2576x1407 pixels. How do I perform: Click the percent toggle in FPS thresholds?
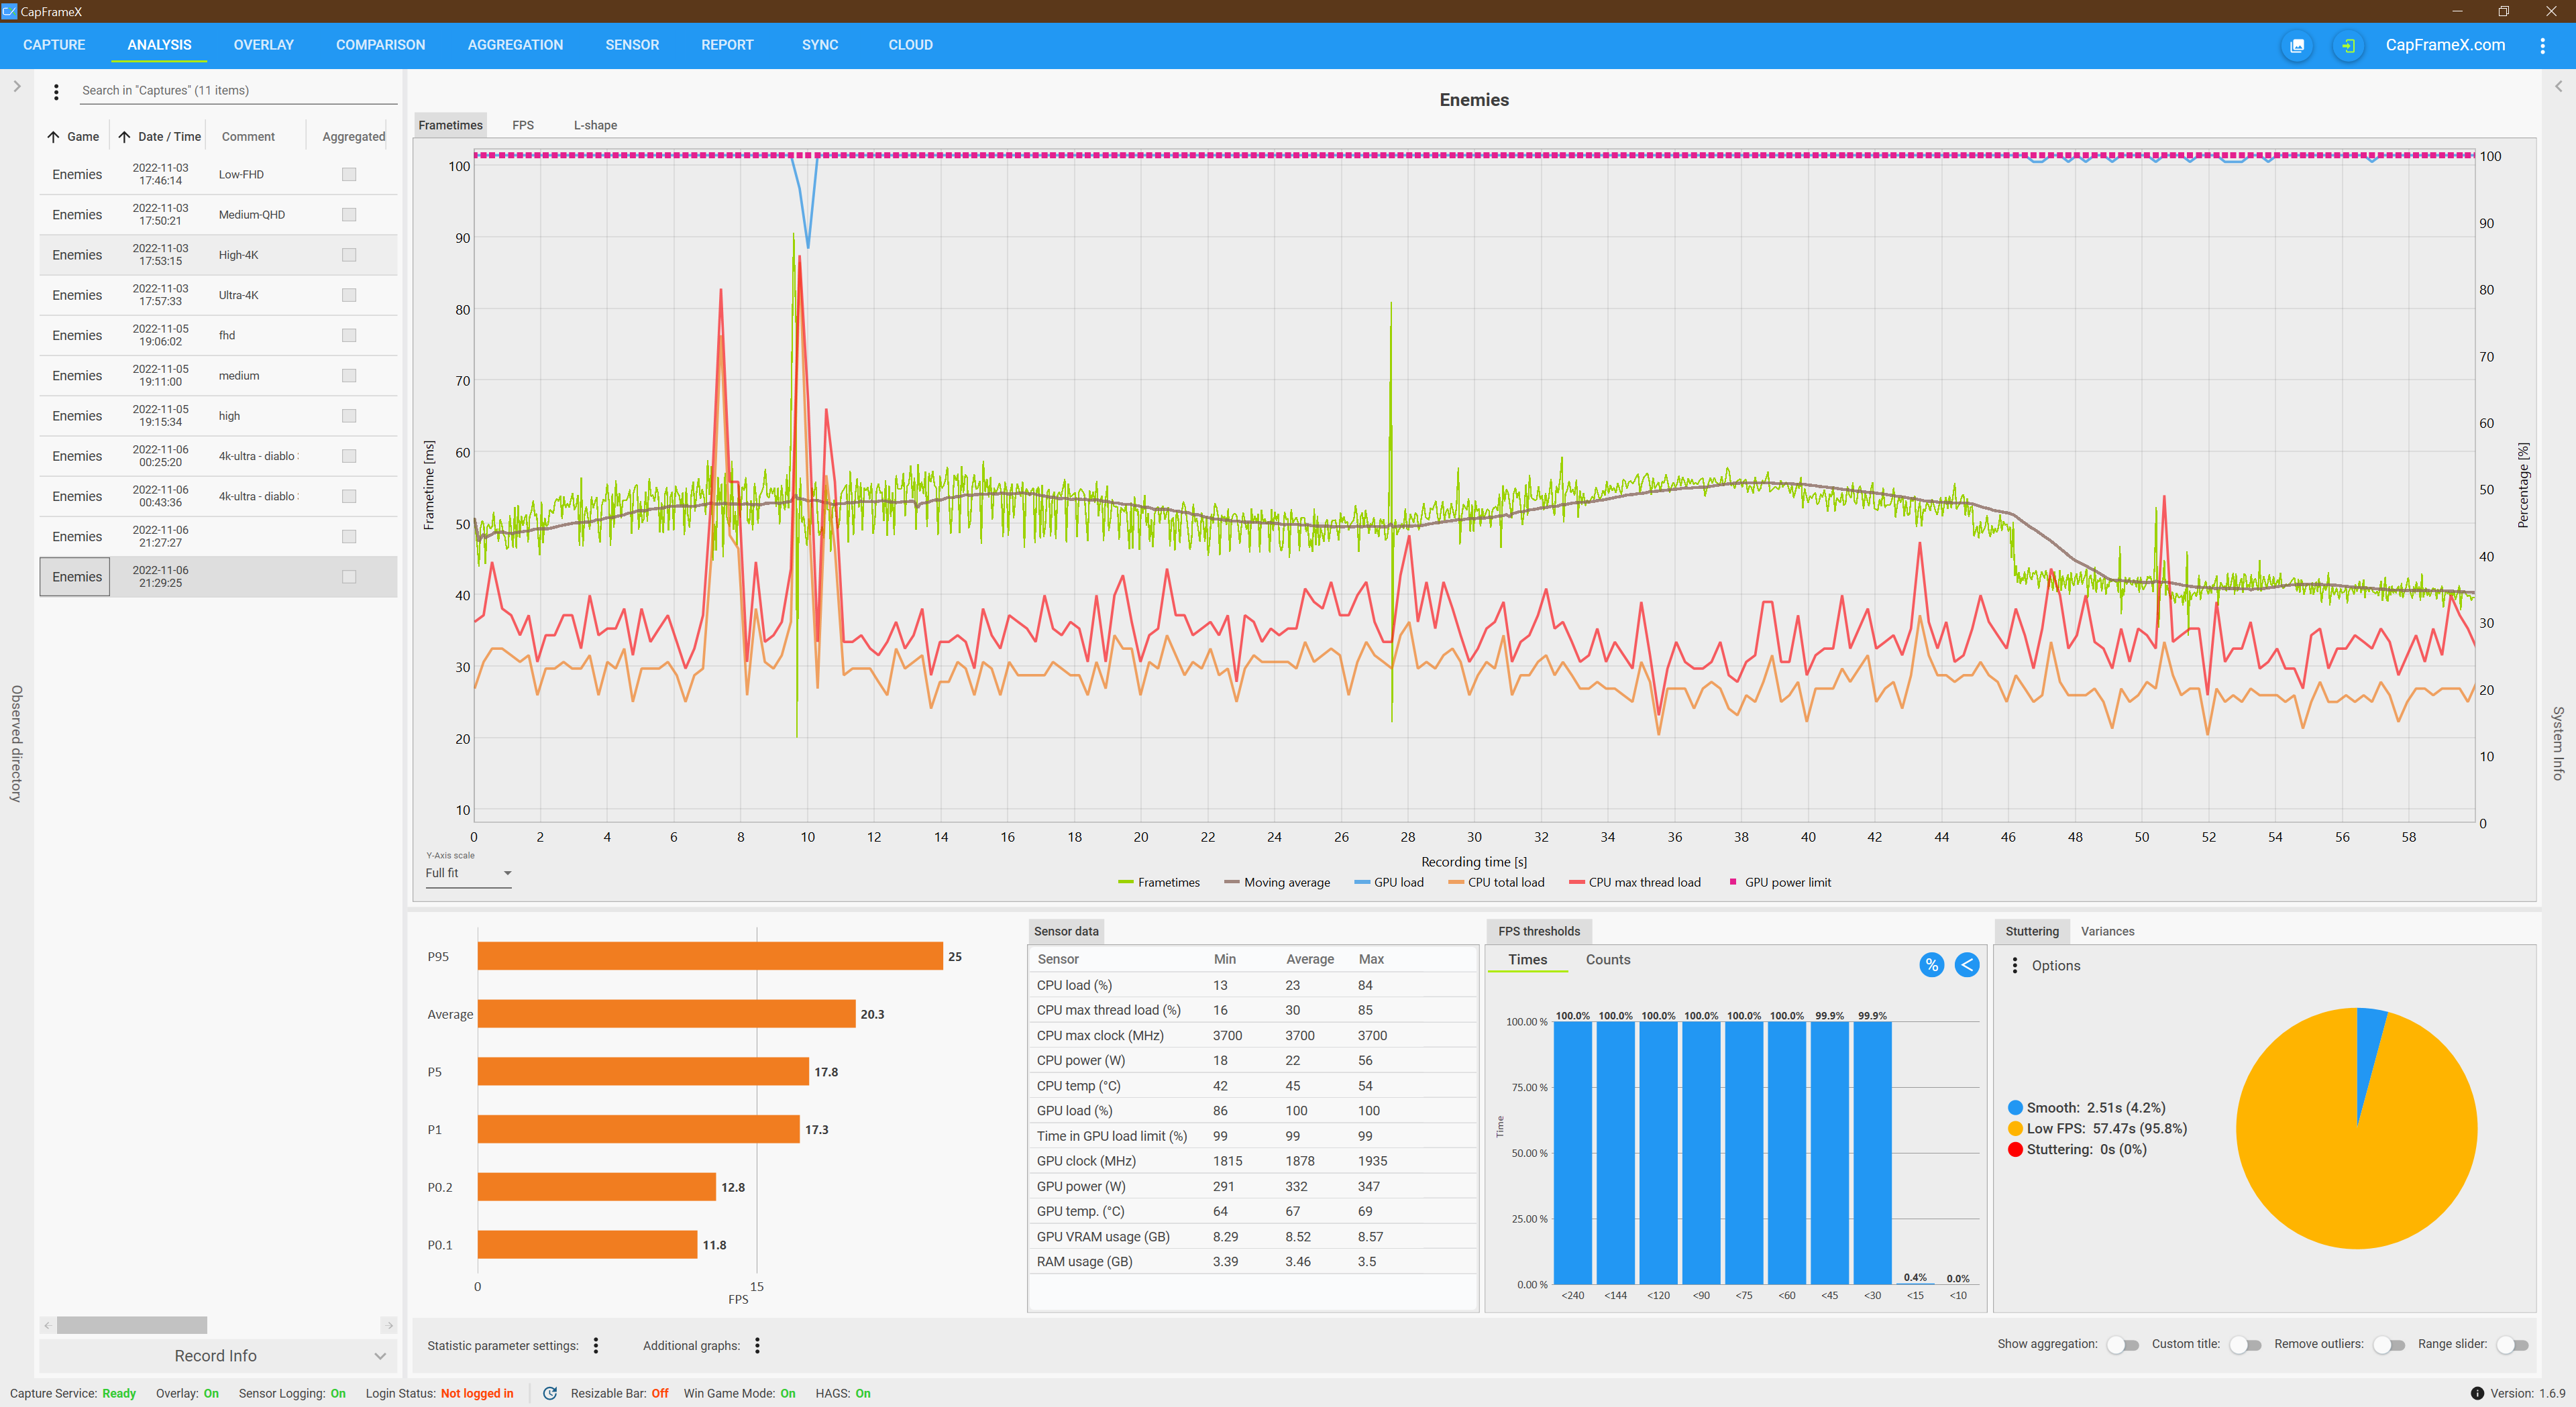pos(1931,964)
